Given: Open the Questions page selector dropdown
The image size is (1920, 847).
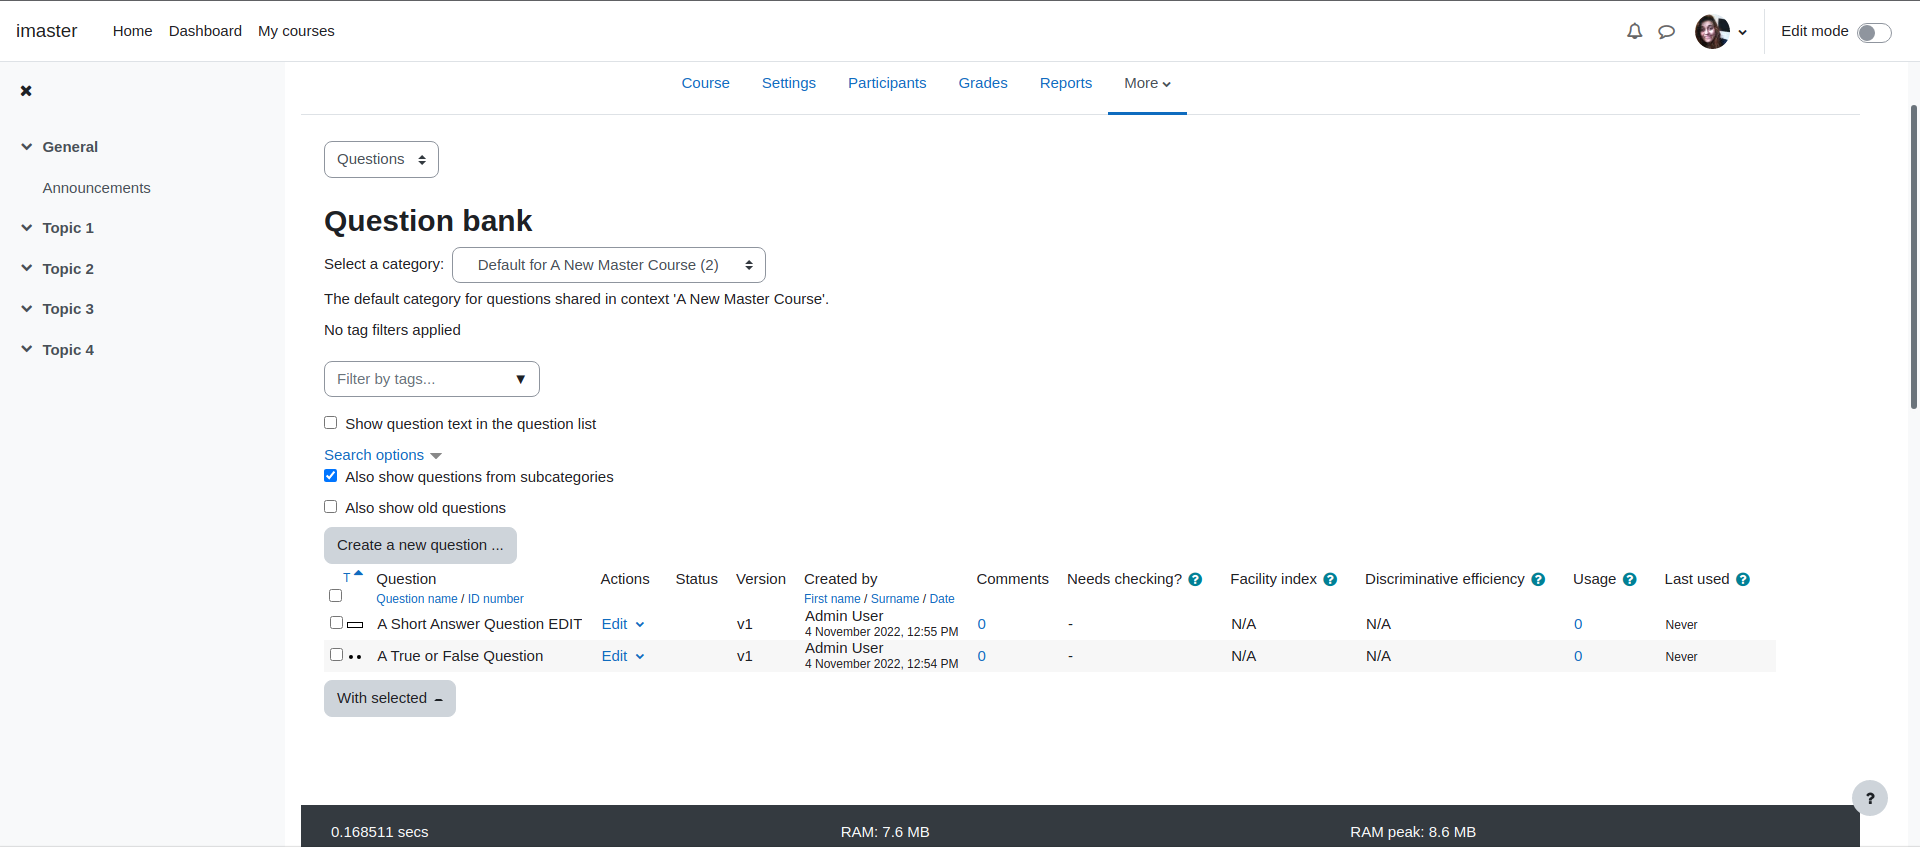Looking at the screenshot, I should [x=381, y=160].
